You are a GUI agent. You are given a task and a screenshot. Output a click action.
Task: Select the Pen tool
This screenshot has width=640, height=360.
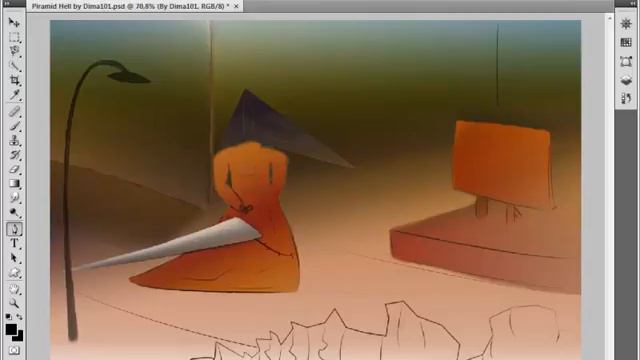pyautogui.click(x=14, y=229)
